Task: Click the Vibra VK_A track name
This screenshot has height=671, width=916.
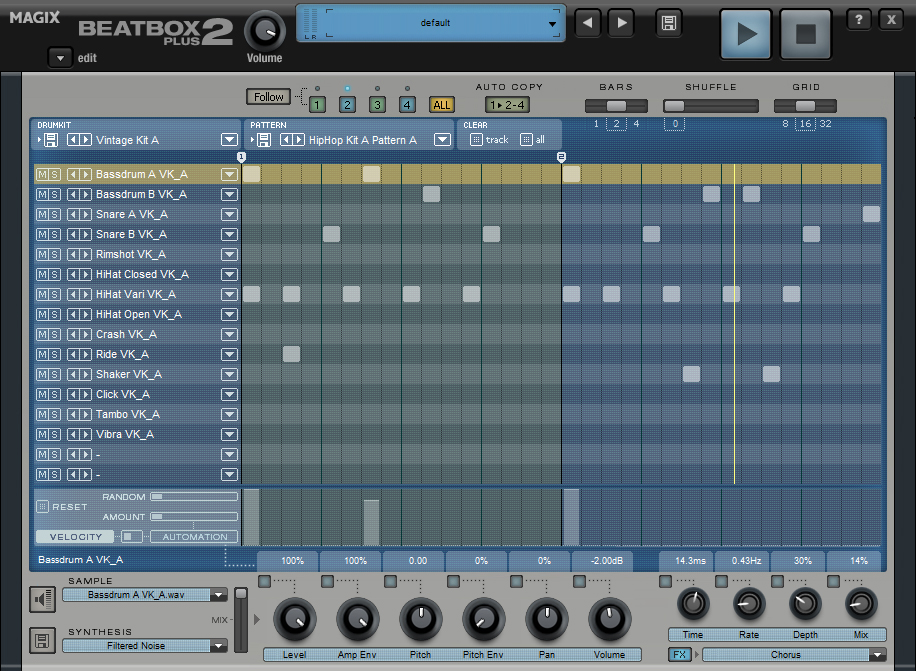Action: 125,434
